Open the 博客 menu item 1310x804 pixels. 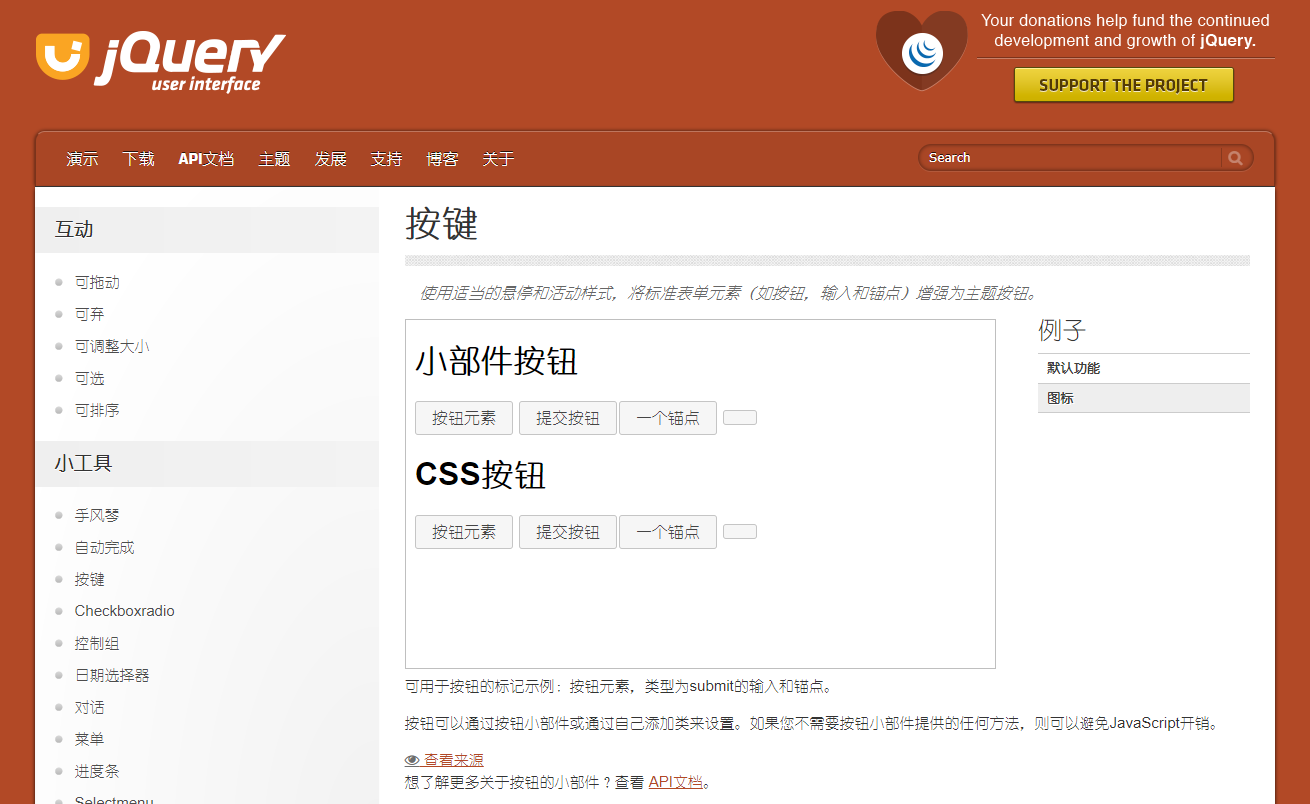(x=442, y=159)
